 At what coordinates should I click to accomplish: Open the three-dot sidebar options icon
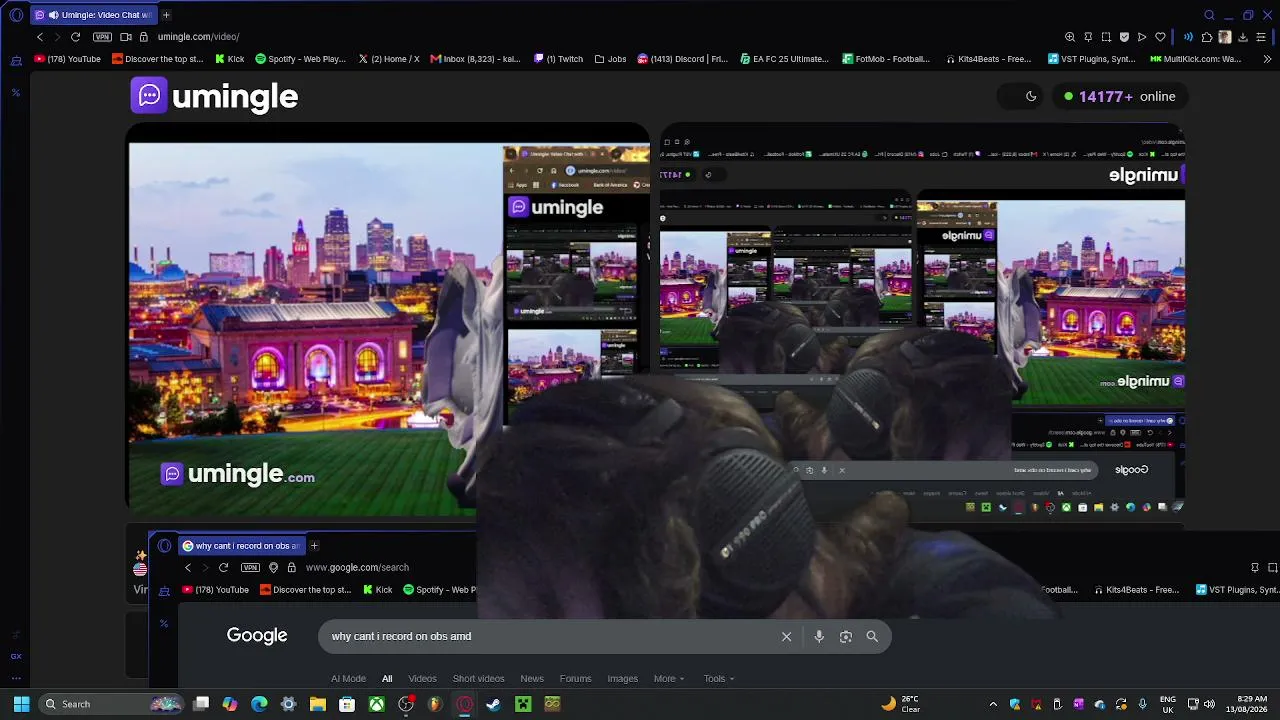[16, 678]
